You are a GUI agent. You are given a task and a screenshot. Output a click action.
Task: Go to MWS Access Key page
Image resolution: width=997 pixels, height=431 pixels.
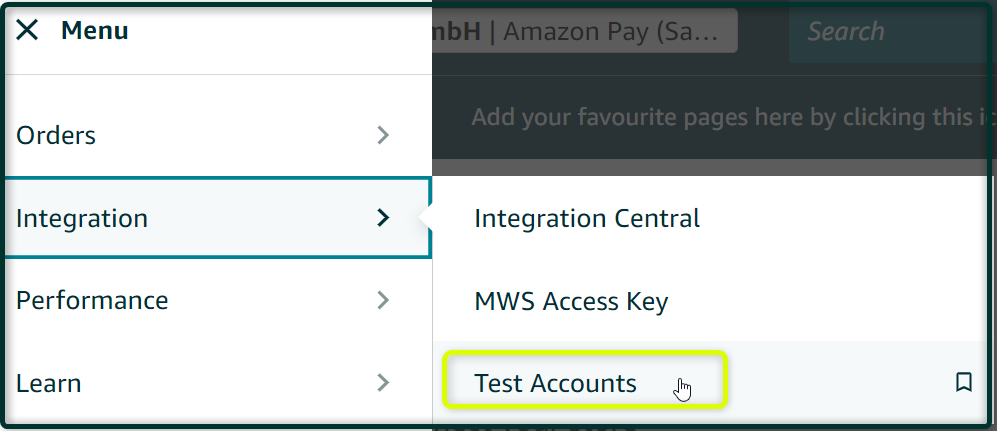tap(571, 301)
